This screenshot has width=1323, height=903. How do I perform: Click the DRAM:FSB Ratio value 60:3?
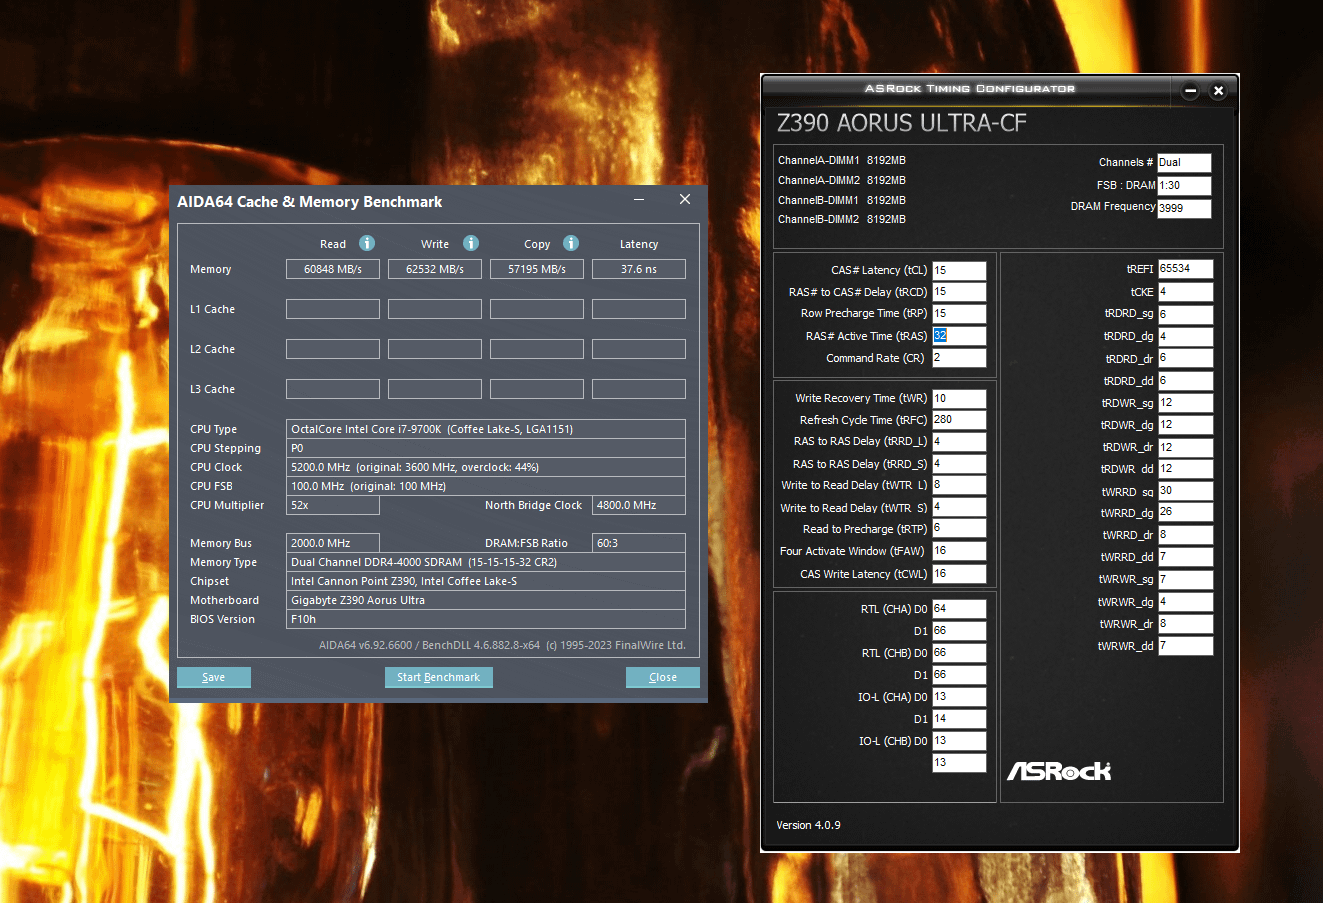639,543
